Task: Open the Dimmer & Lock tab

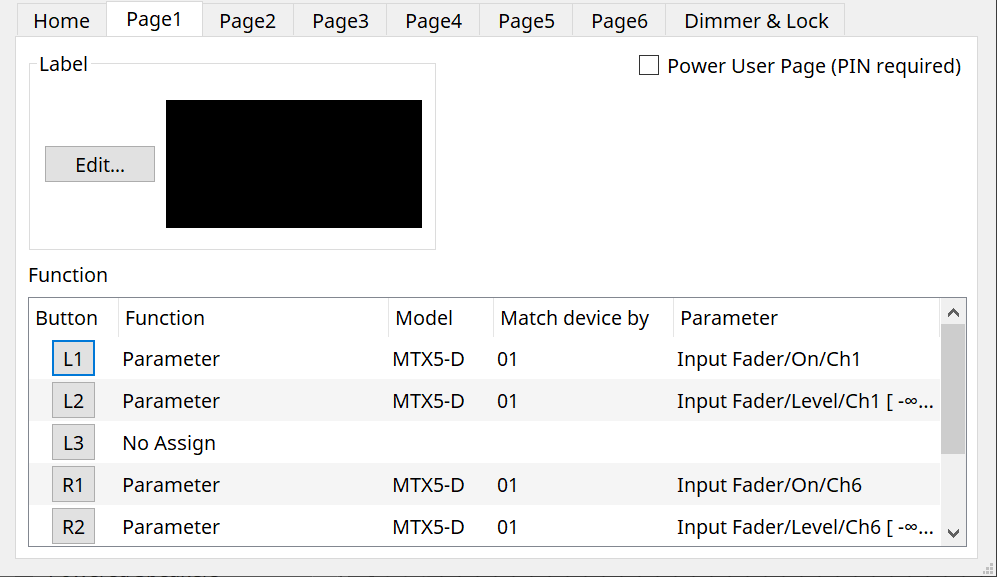Action: pyautogui.click(x=755, y=20)
